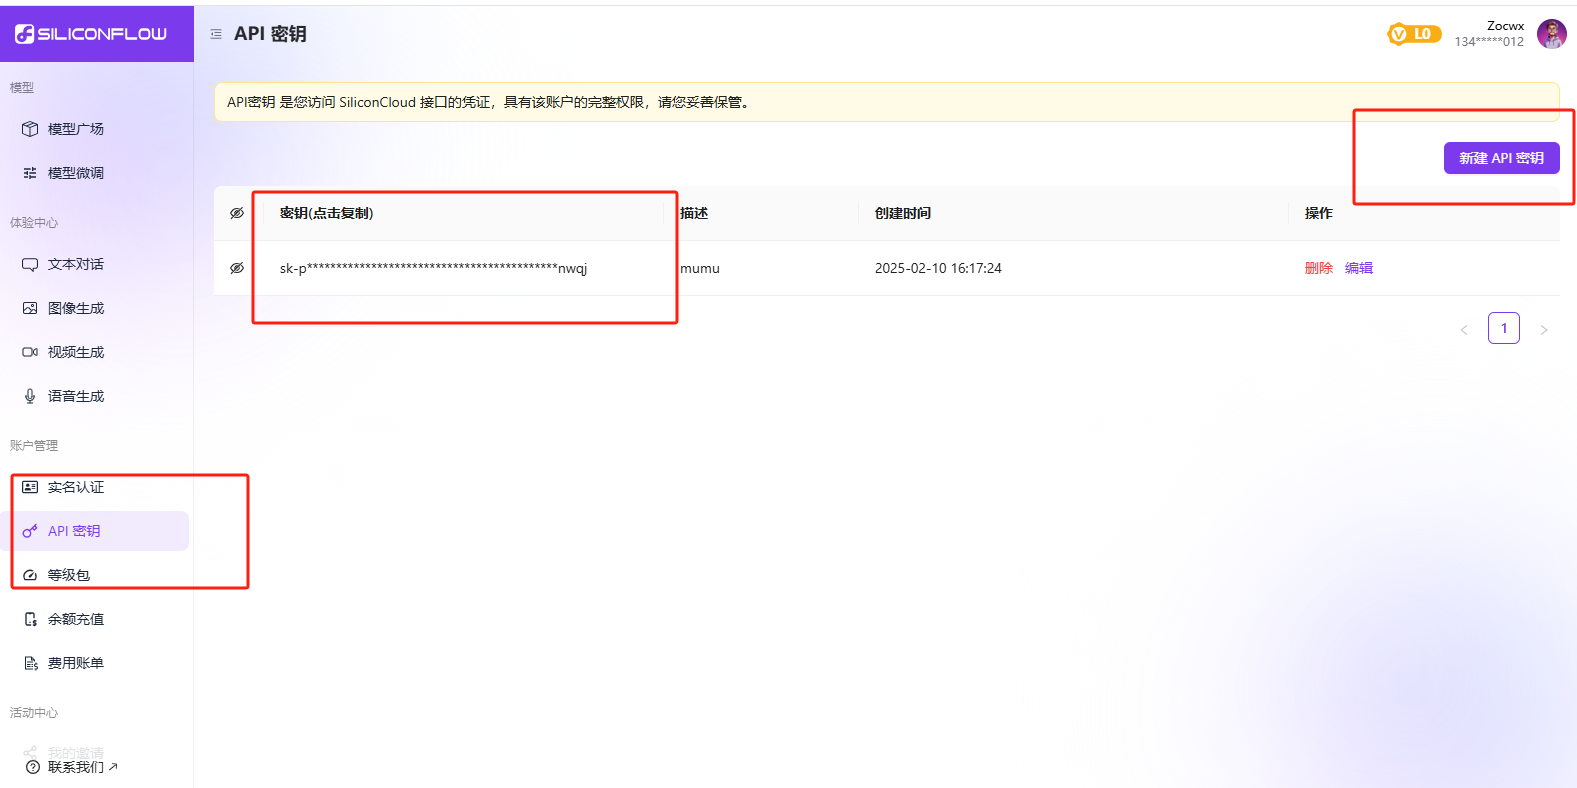Image resolution: width=1577 pixels, height=788 pixels.
Task: Toggle visibility of all keys in header
Action: (x=237, y=213)
